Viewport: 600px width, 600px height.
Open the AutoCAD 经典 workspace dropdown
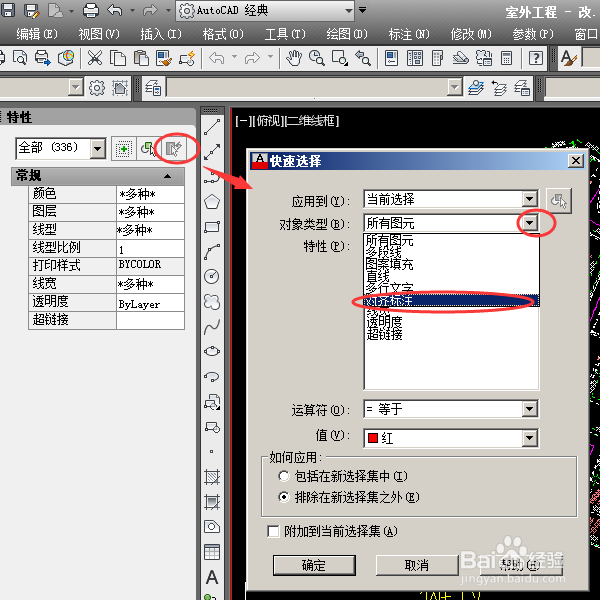tap(349, 10)
